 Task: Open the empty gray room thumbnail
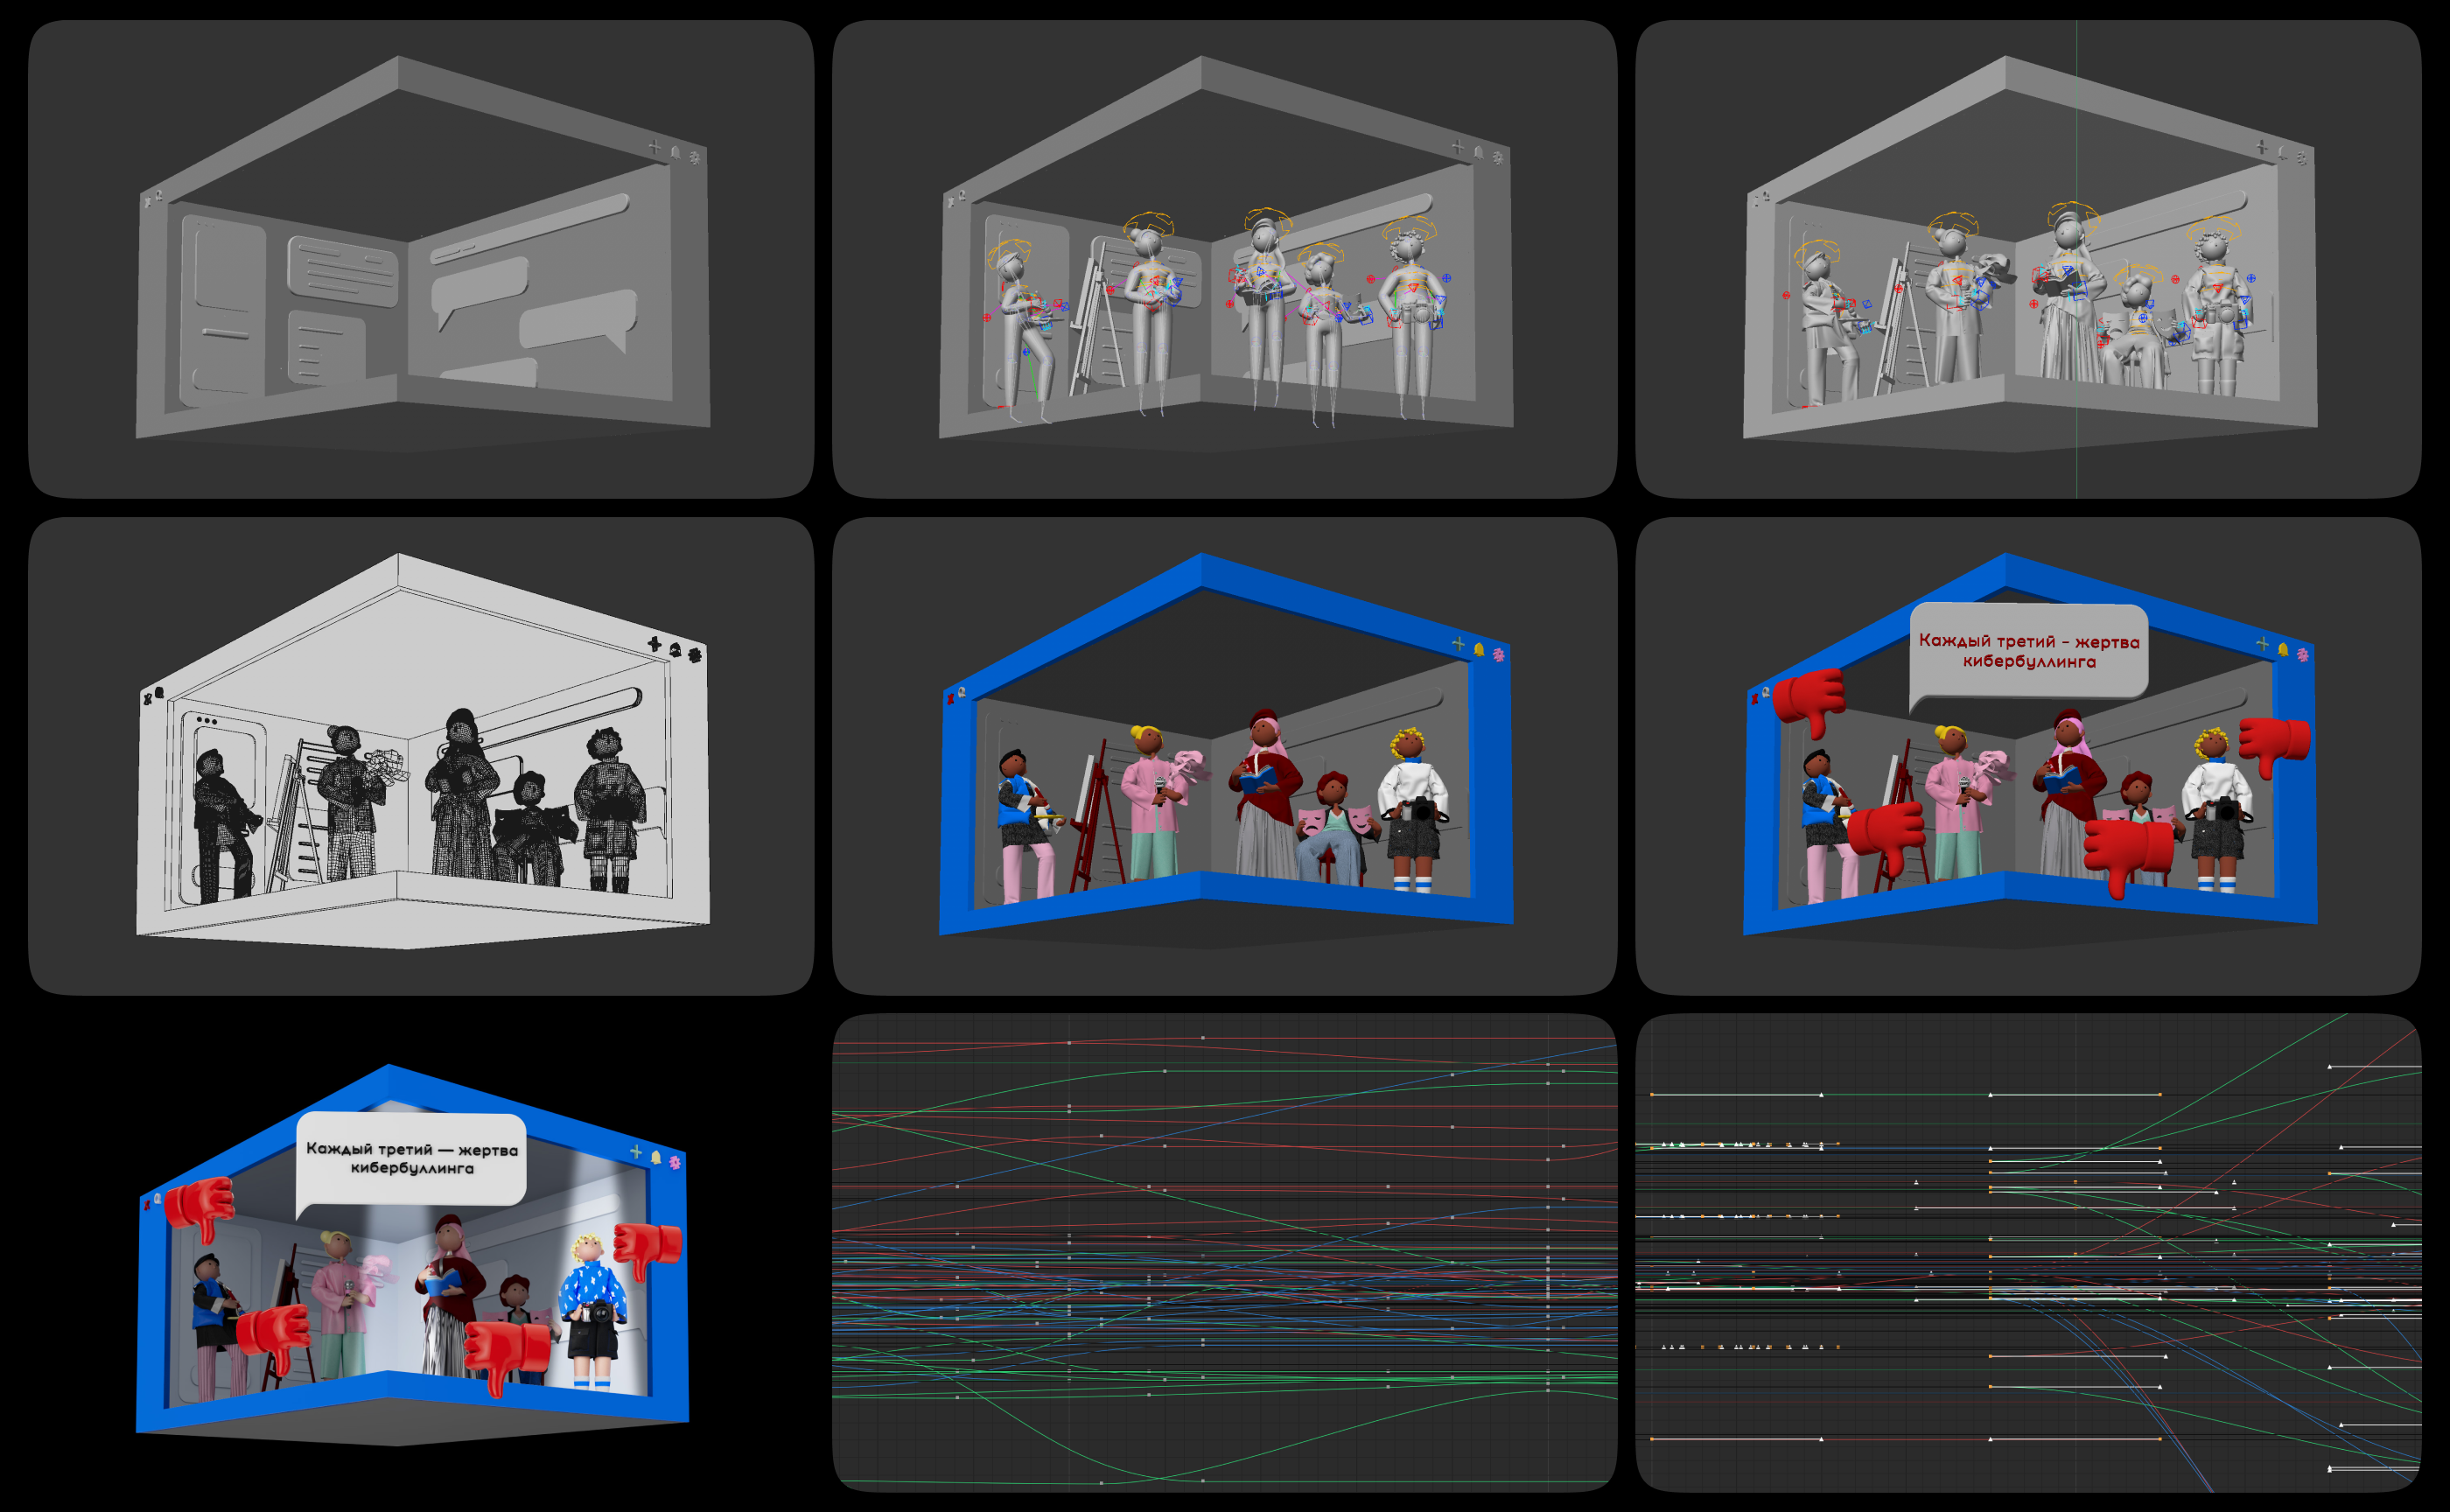point(421,259)
